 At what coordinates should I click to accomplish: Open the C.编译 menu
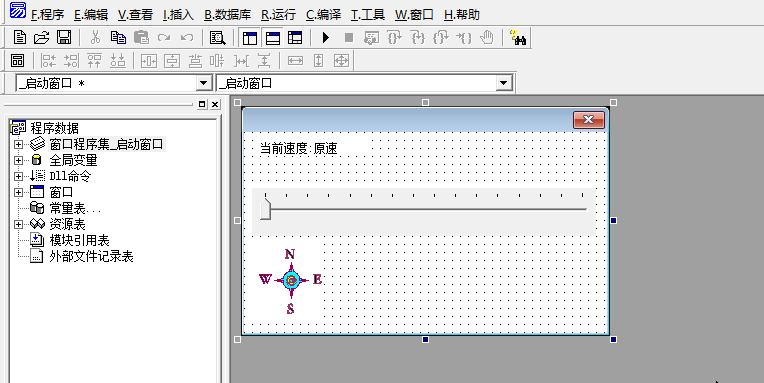coord(324,15)
